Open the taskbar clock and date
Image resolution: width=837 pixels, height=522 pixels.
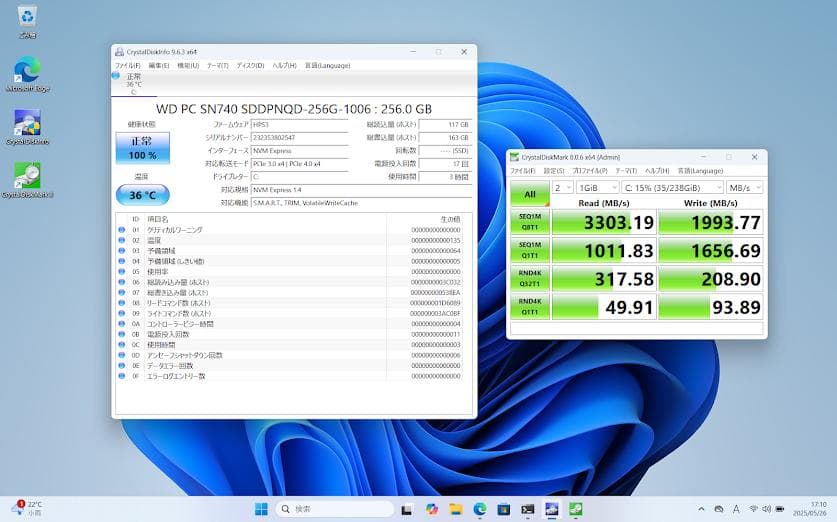click(810, 509)
